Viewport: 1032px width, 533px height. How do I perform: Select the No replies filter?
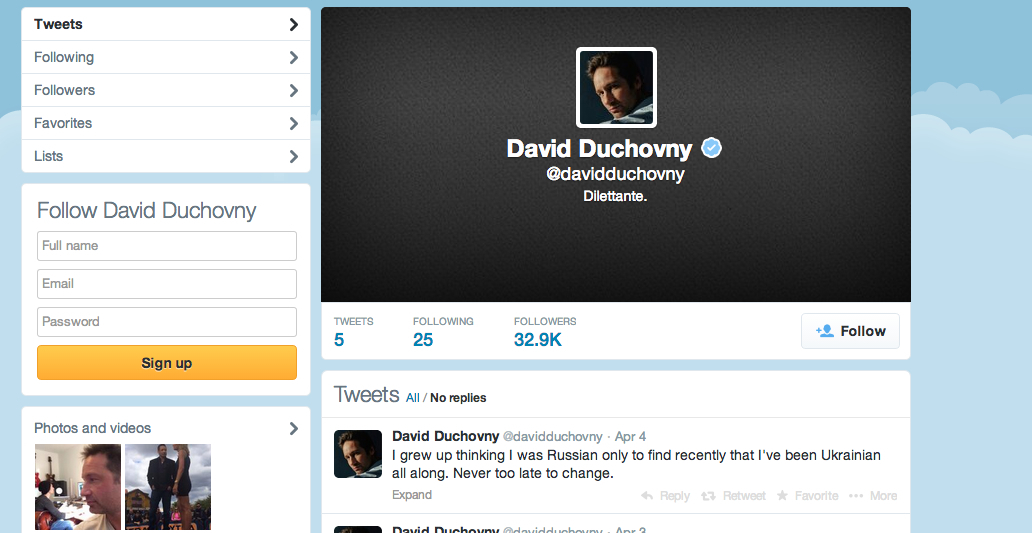458,397
